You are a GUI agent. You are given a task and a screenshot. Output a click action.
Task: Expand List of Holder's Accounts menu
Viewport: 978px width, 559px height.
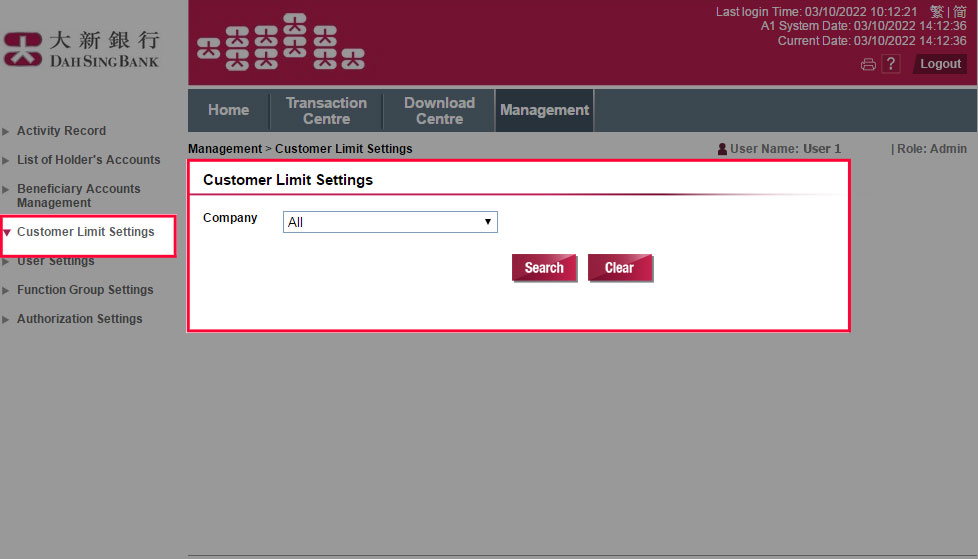(x=88, y=160)
